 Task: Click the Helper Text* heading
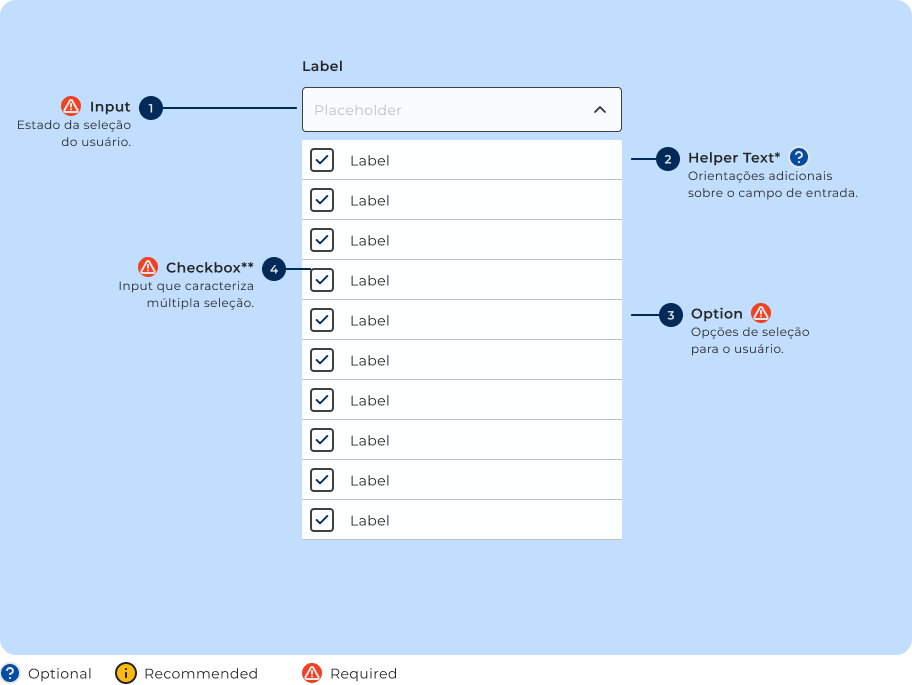733,158
